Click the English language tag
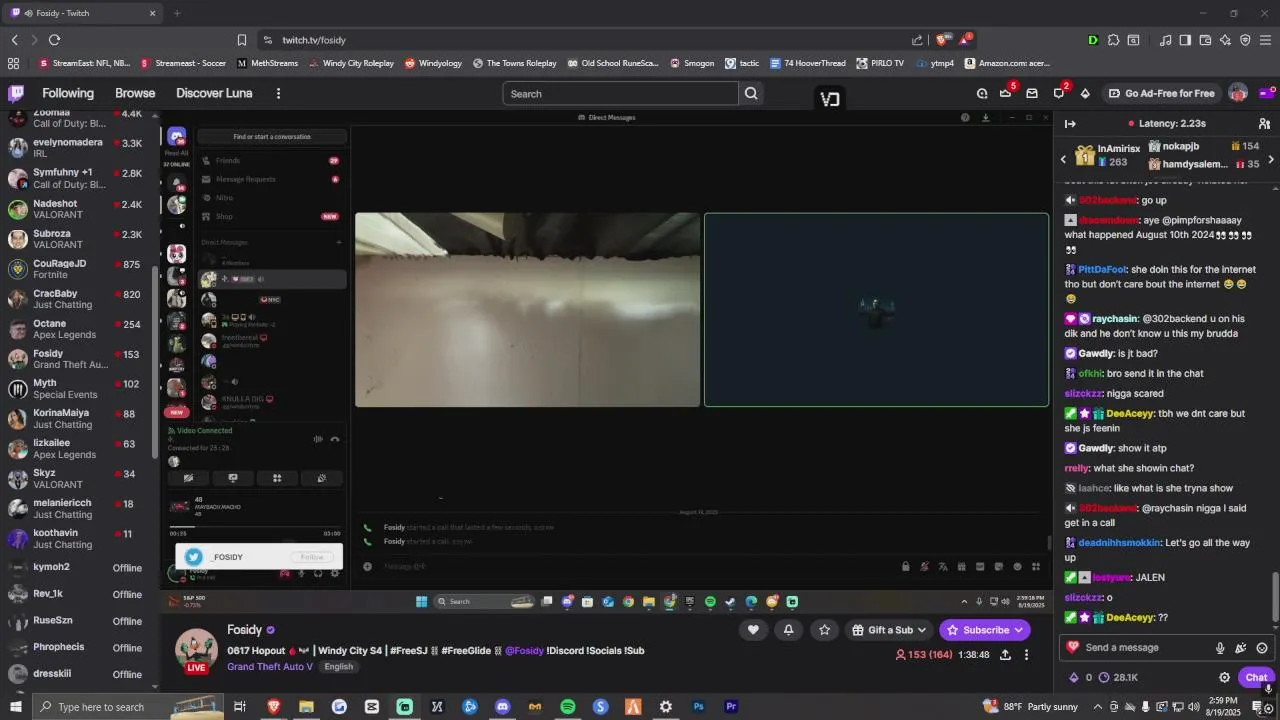 338,667
